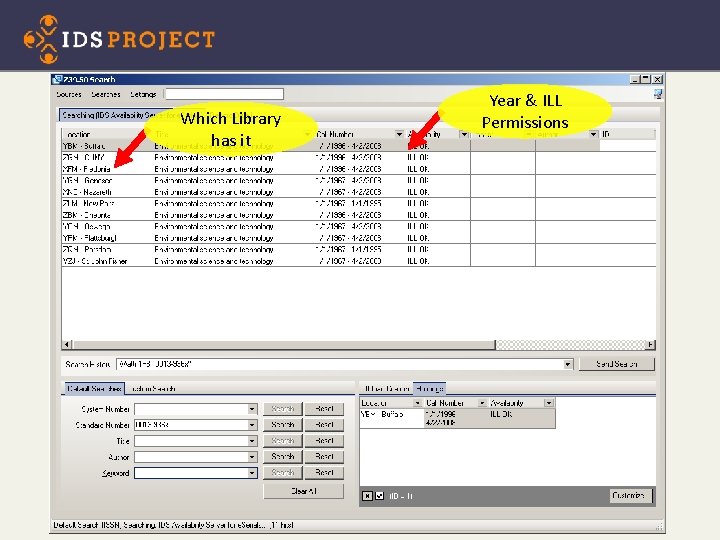Click into the Search History field
Image resolution: width=720 pixels, height=540 pixels.
[340, 364]
